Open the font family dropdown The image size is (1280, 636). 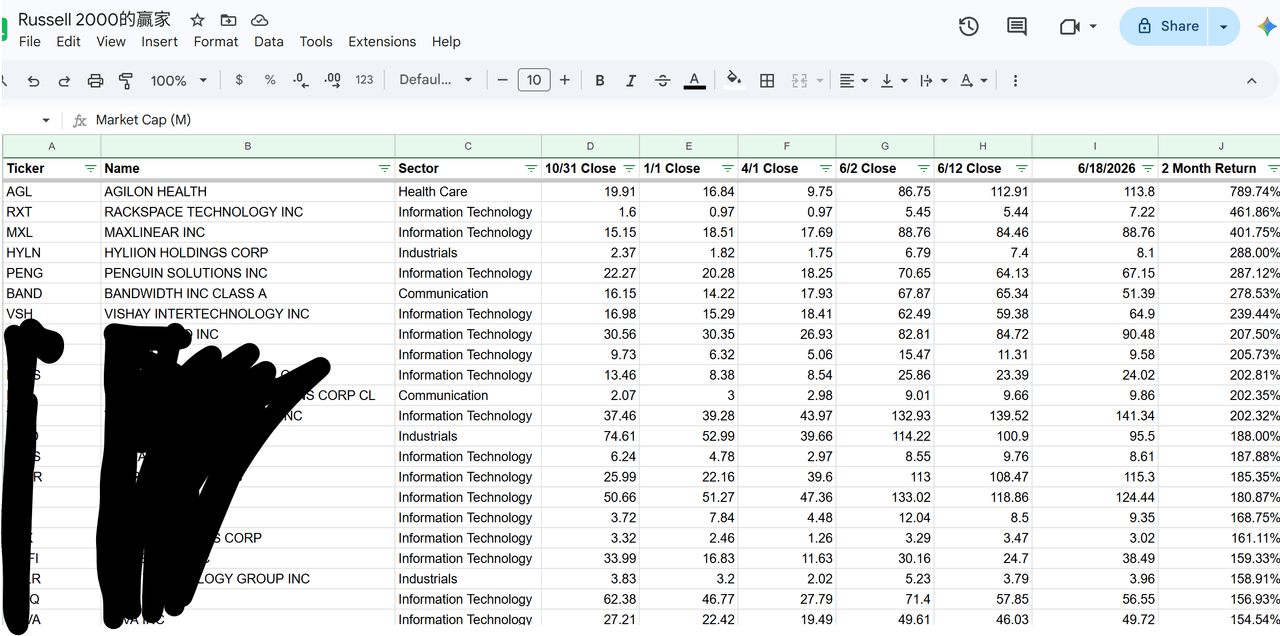[x=436, y=80]
